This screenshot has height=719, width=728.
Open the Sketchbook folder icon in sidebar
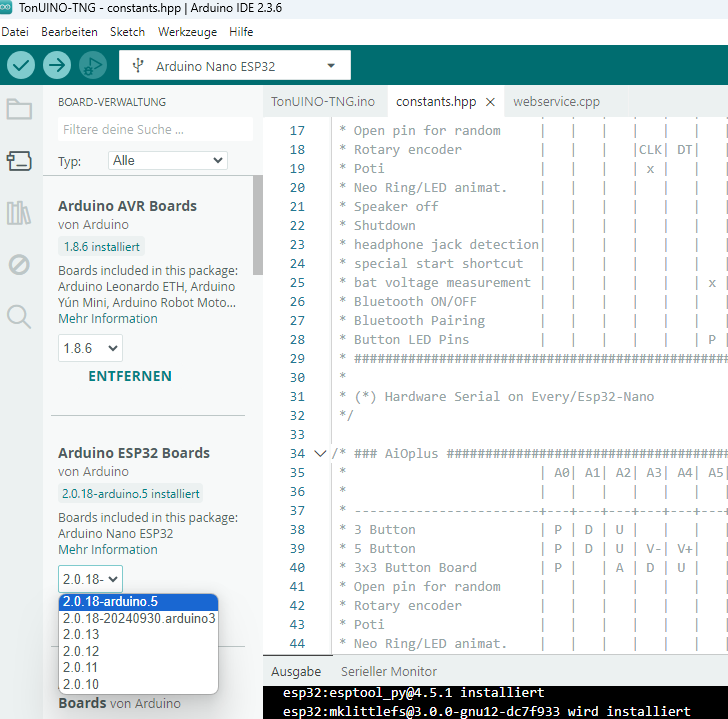pyautogui.click(x=19, y=109)
